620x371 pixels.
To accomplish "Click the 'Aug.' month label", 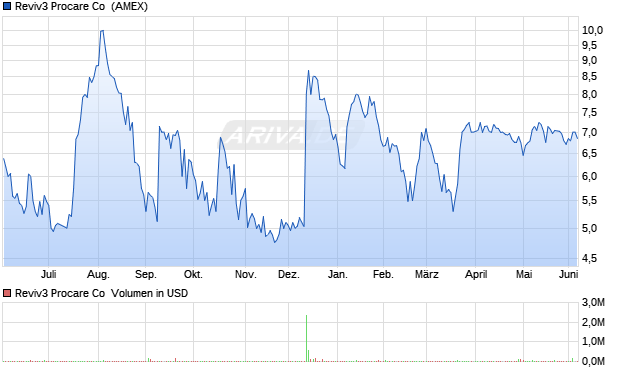I will (x=98, y=274).
